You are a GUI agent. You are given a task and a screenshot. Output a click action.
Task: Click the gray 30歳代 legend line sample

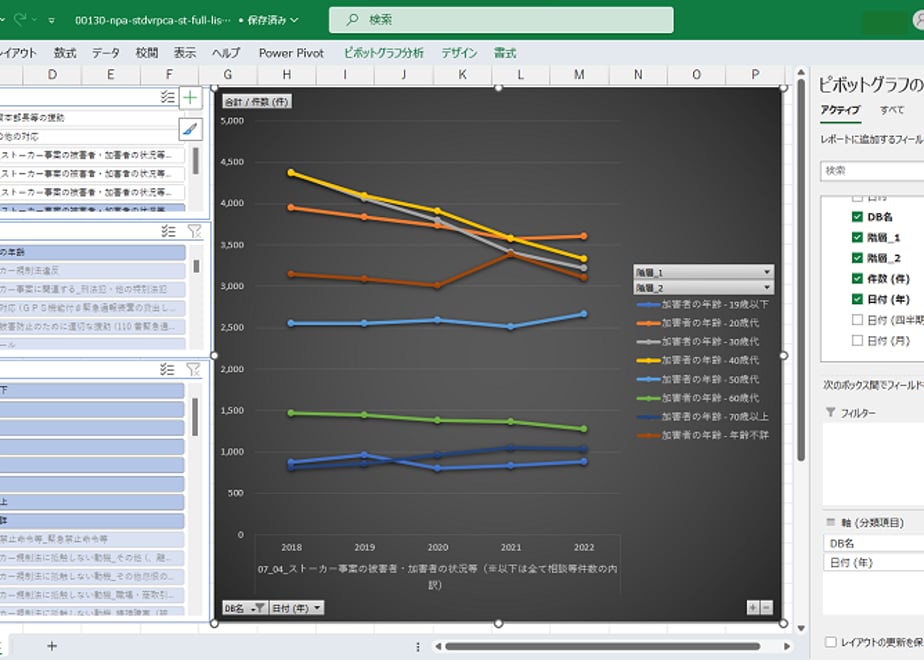[648, 342]
